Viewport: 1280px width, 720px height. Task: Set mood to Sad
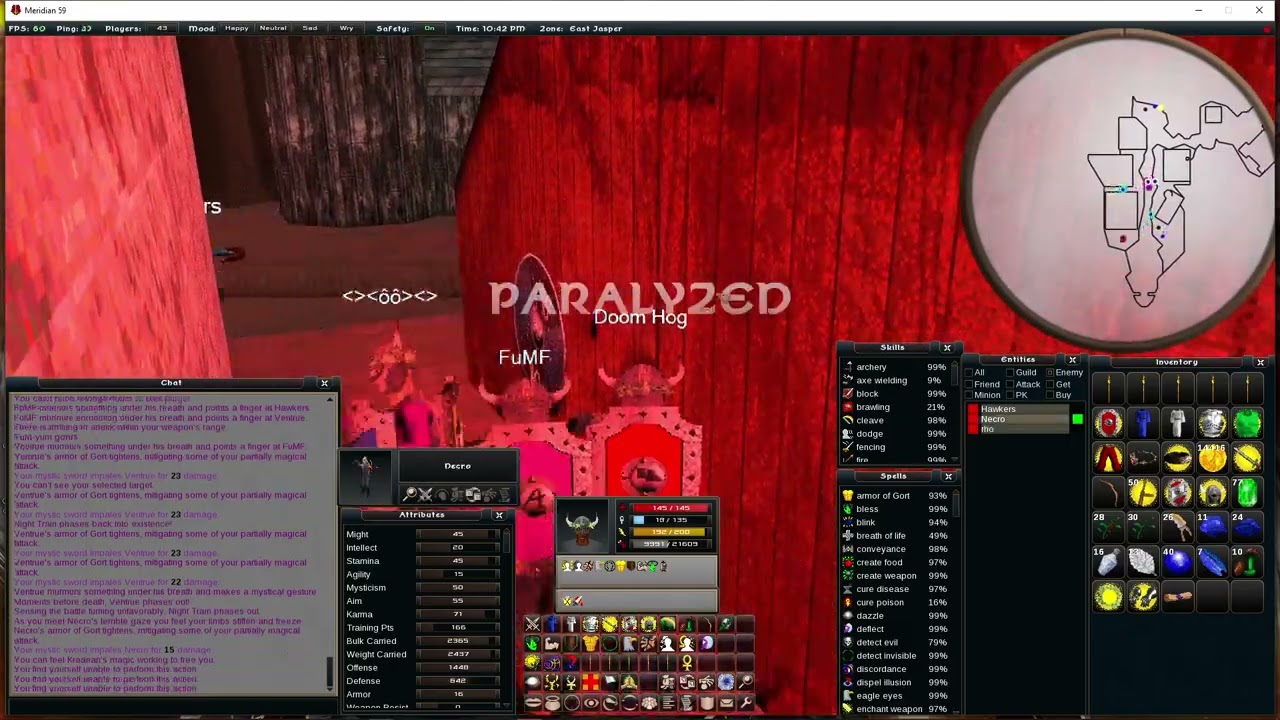pyautogui.click(x=310, y=28)
